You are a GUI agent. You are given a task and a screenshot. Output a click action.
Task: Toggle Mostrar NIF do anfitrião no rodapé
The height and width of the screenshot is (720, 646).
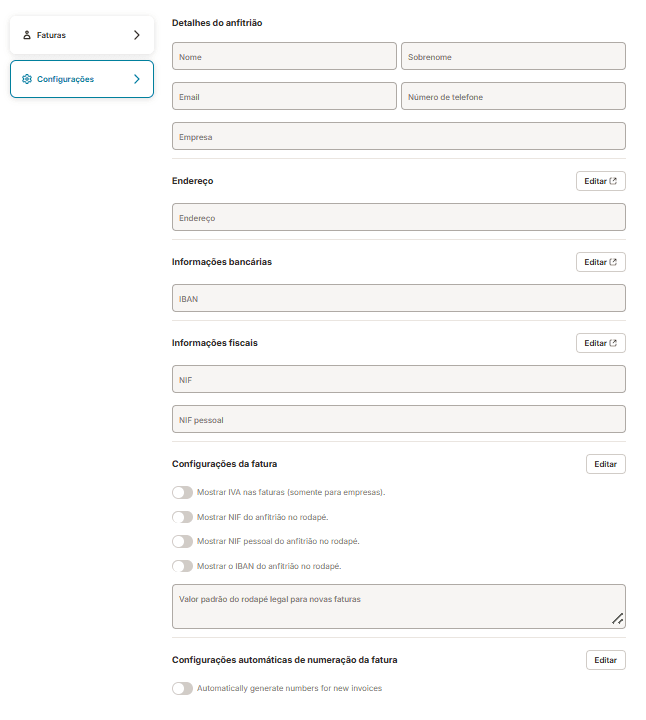182,517
